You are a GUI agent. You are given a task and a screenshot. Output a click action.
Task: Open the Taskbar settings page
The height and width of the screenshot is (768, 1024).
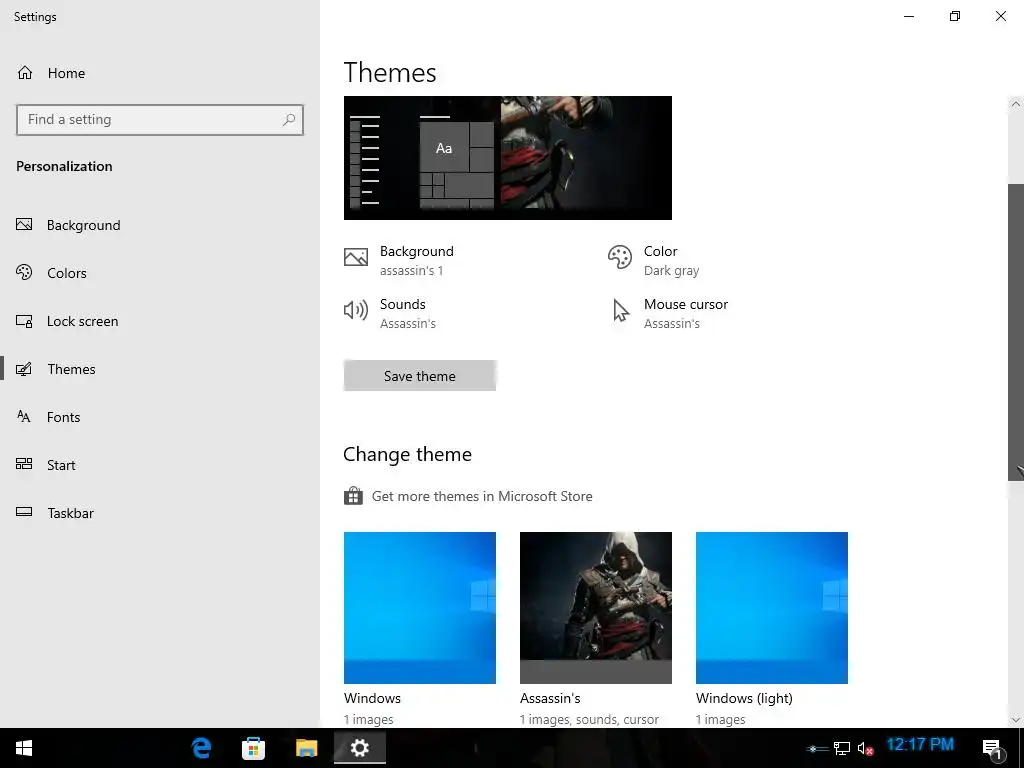(71, 513)
